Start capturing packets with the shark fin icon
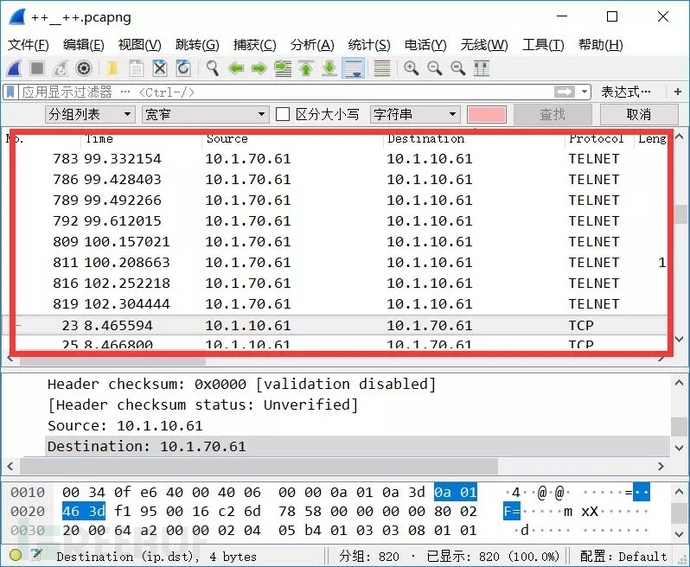The width and height of the screenshot is (690, 567). click(x=14, y=69)
